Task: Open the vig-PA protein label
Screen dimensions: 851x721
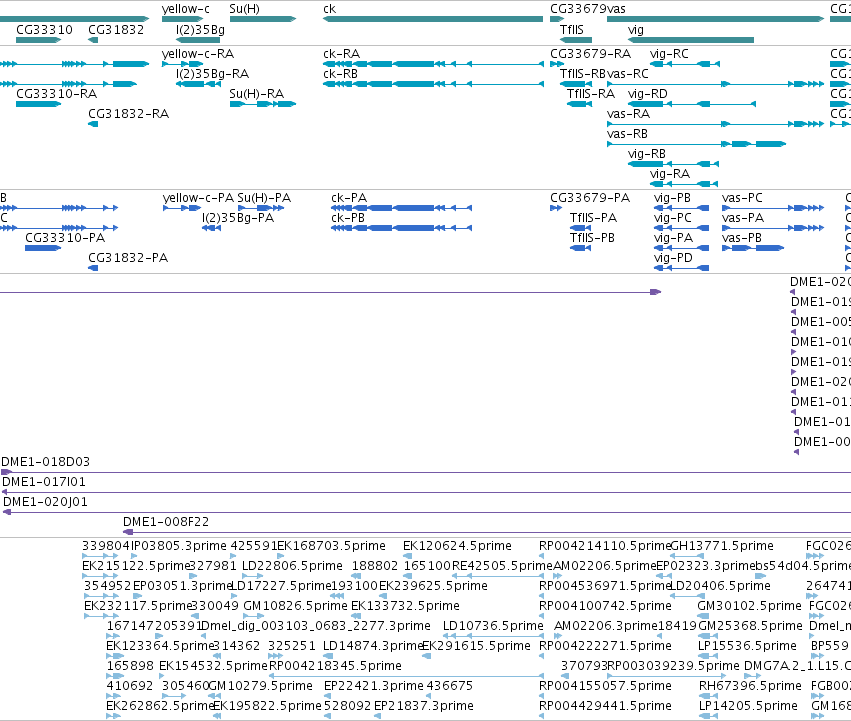Action: (x=673, y=239)
